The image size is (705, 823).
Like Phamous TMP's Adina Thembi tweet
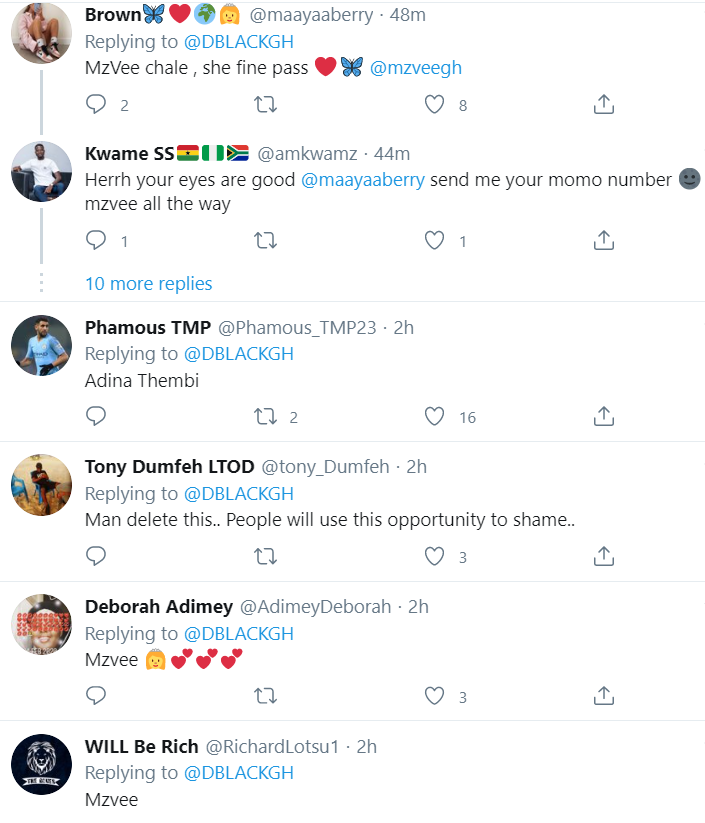[x=434, y=416]
